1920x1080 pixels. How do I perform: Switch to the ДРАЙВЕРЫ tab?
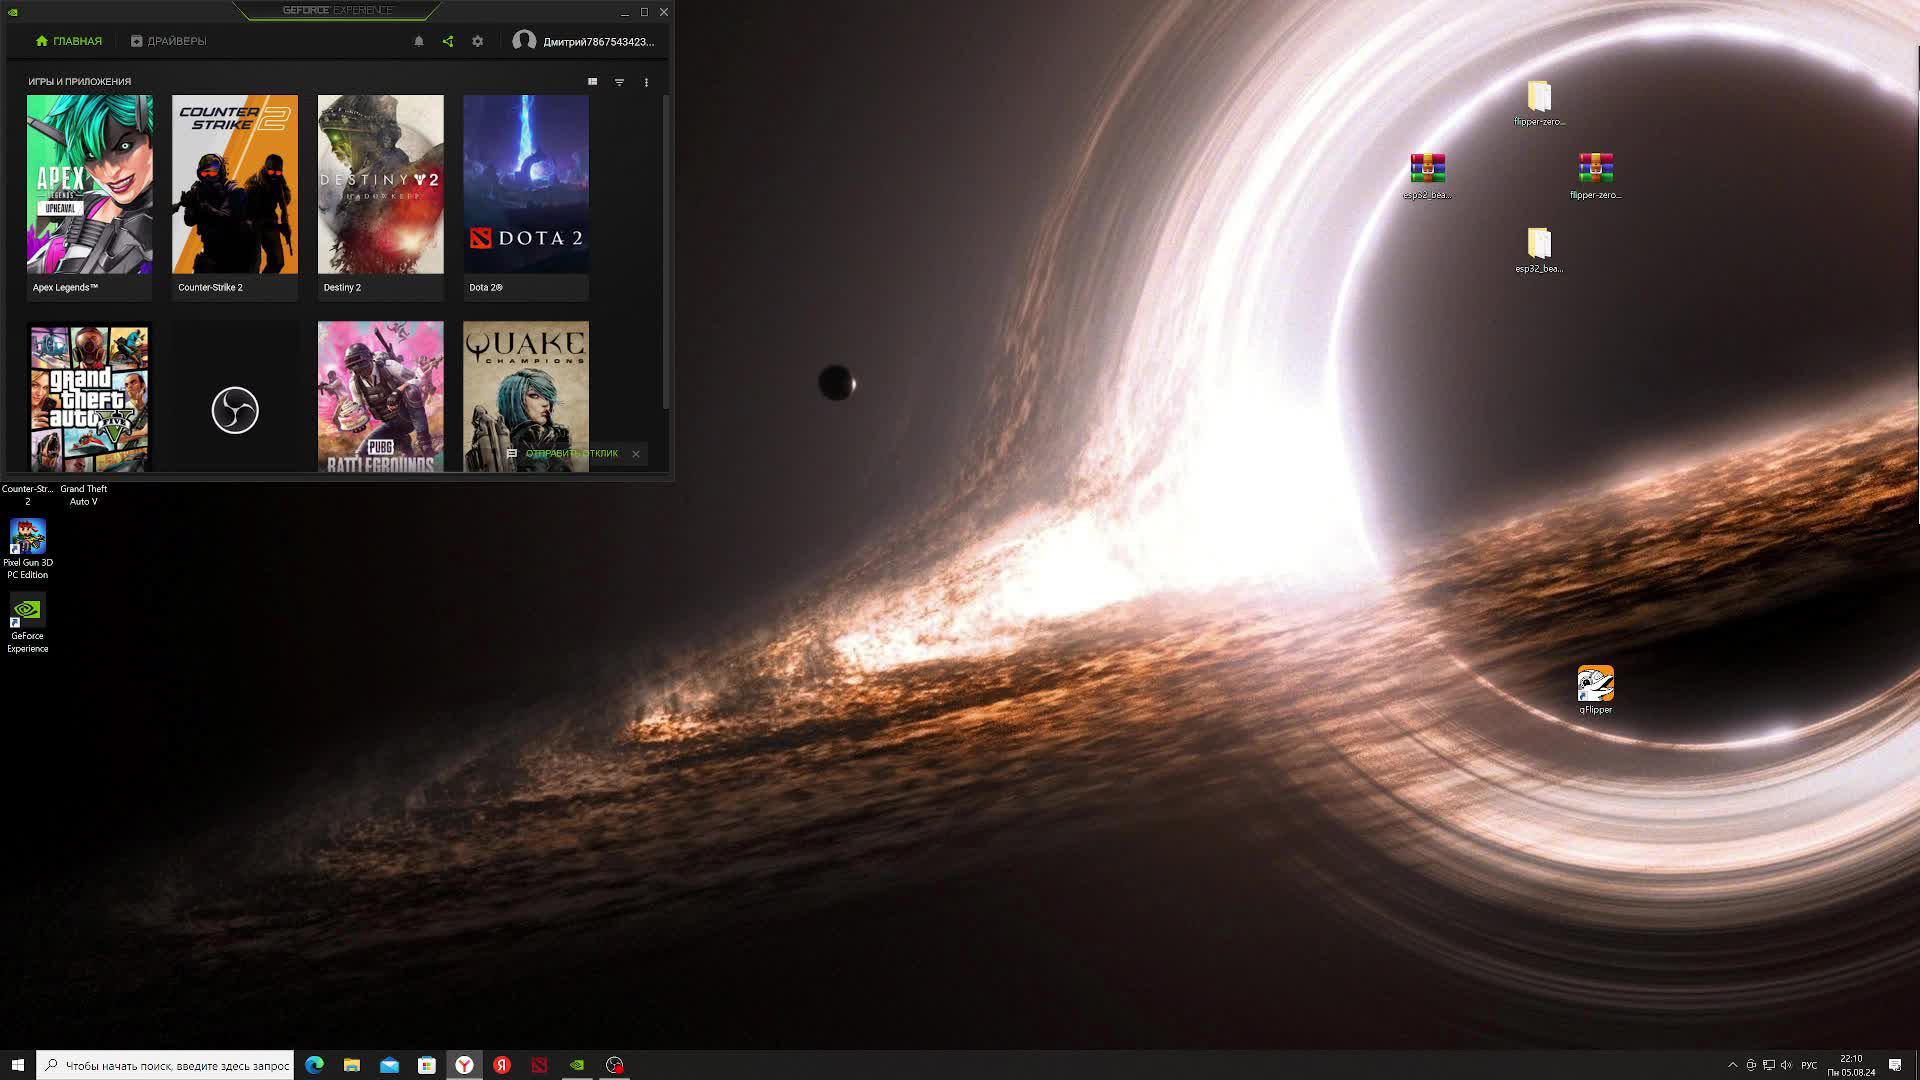168,41
